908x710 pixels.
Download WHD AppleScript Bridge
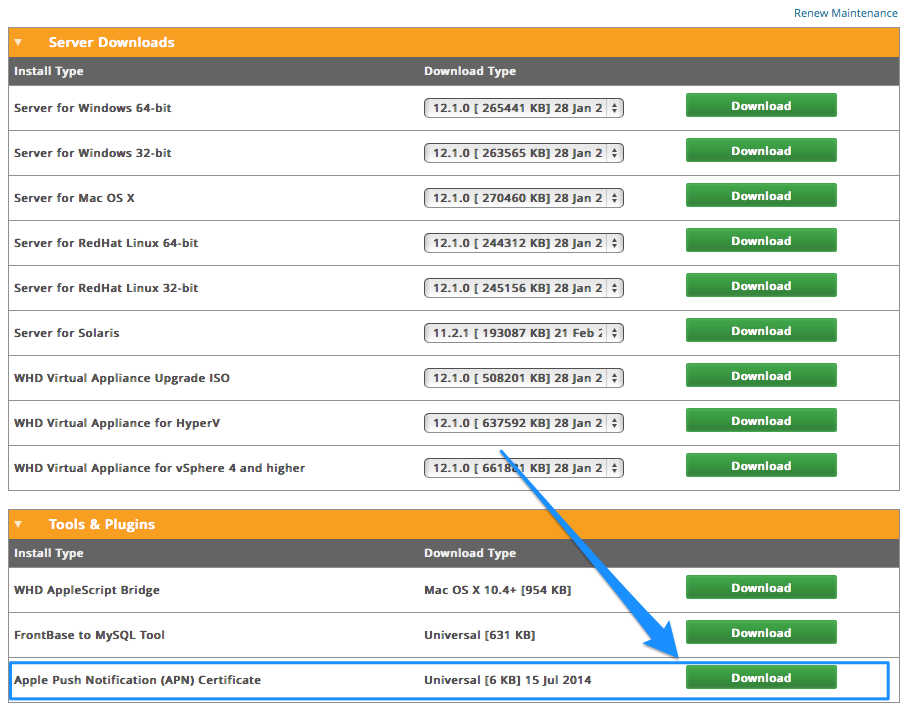pyautogui.click(x=761, y=588)
